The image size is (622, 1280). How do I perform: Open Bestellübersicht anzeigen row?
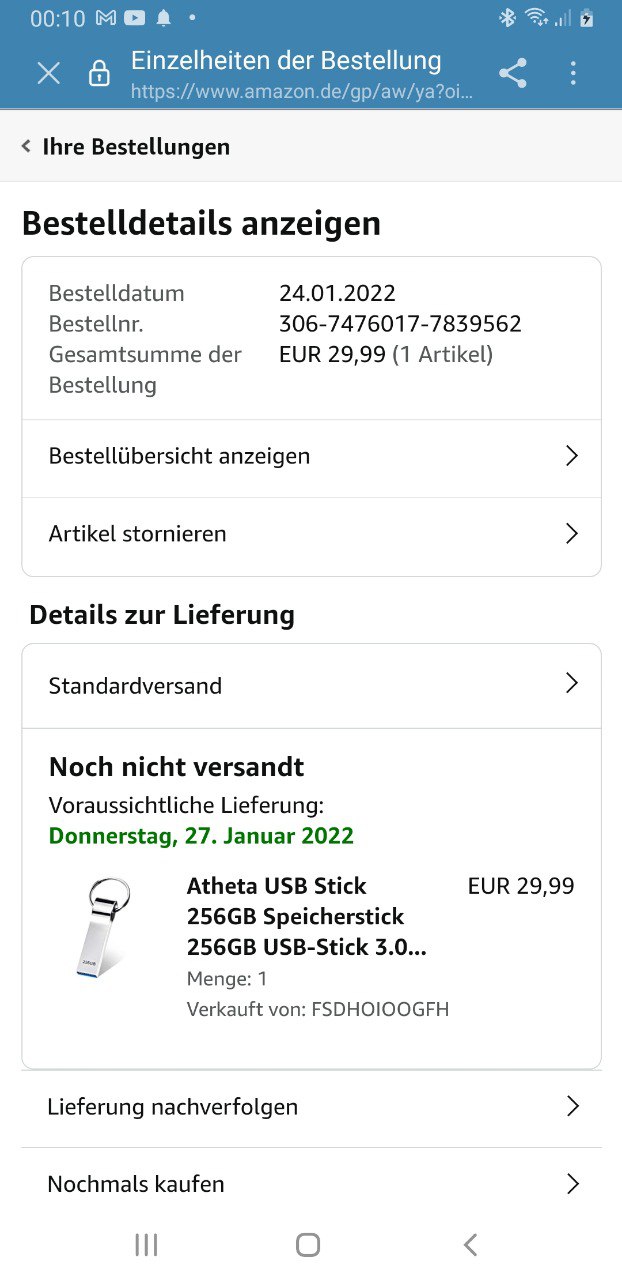coord(180,456)
